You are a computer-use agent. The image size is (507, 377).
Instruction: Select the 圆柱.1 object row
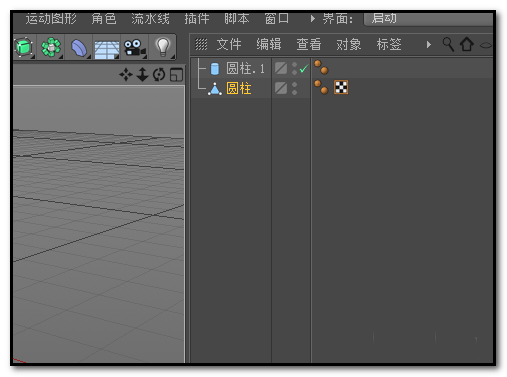pos(245,69)
